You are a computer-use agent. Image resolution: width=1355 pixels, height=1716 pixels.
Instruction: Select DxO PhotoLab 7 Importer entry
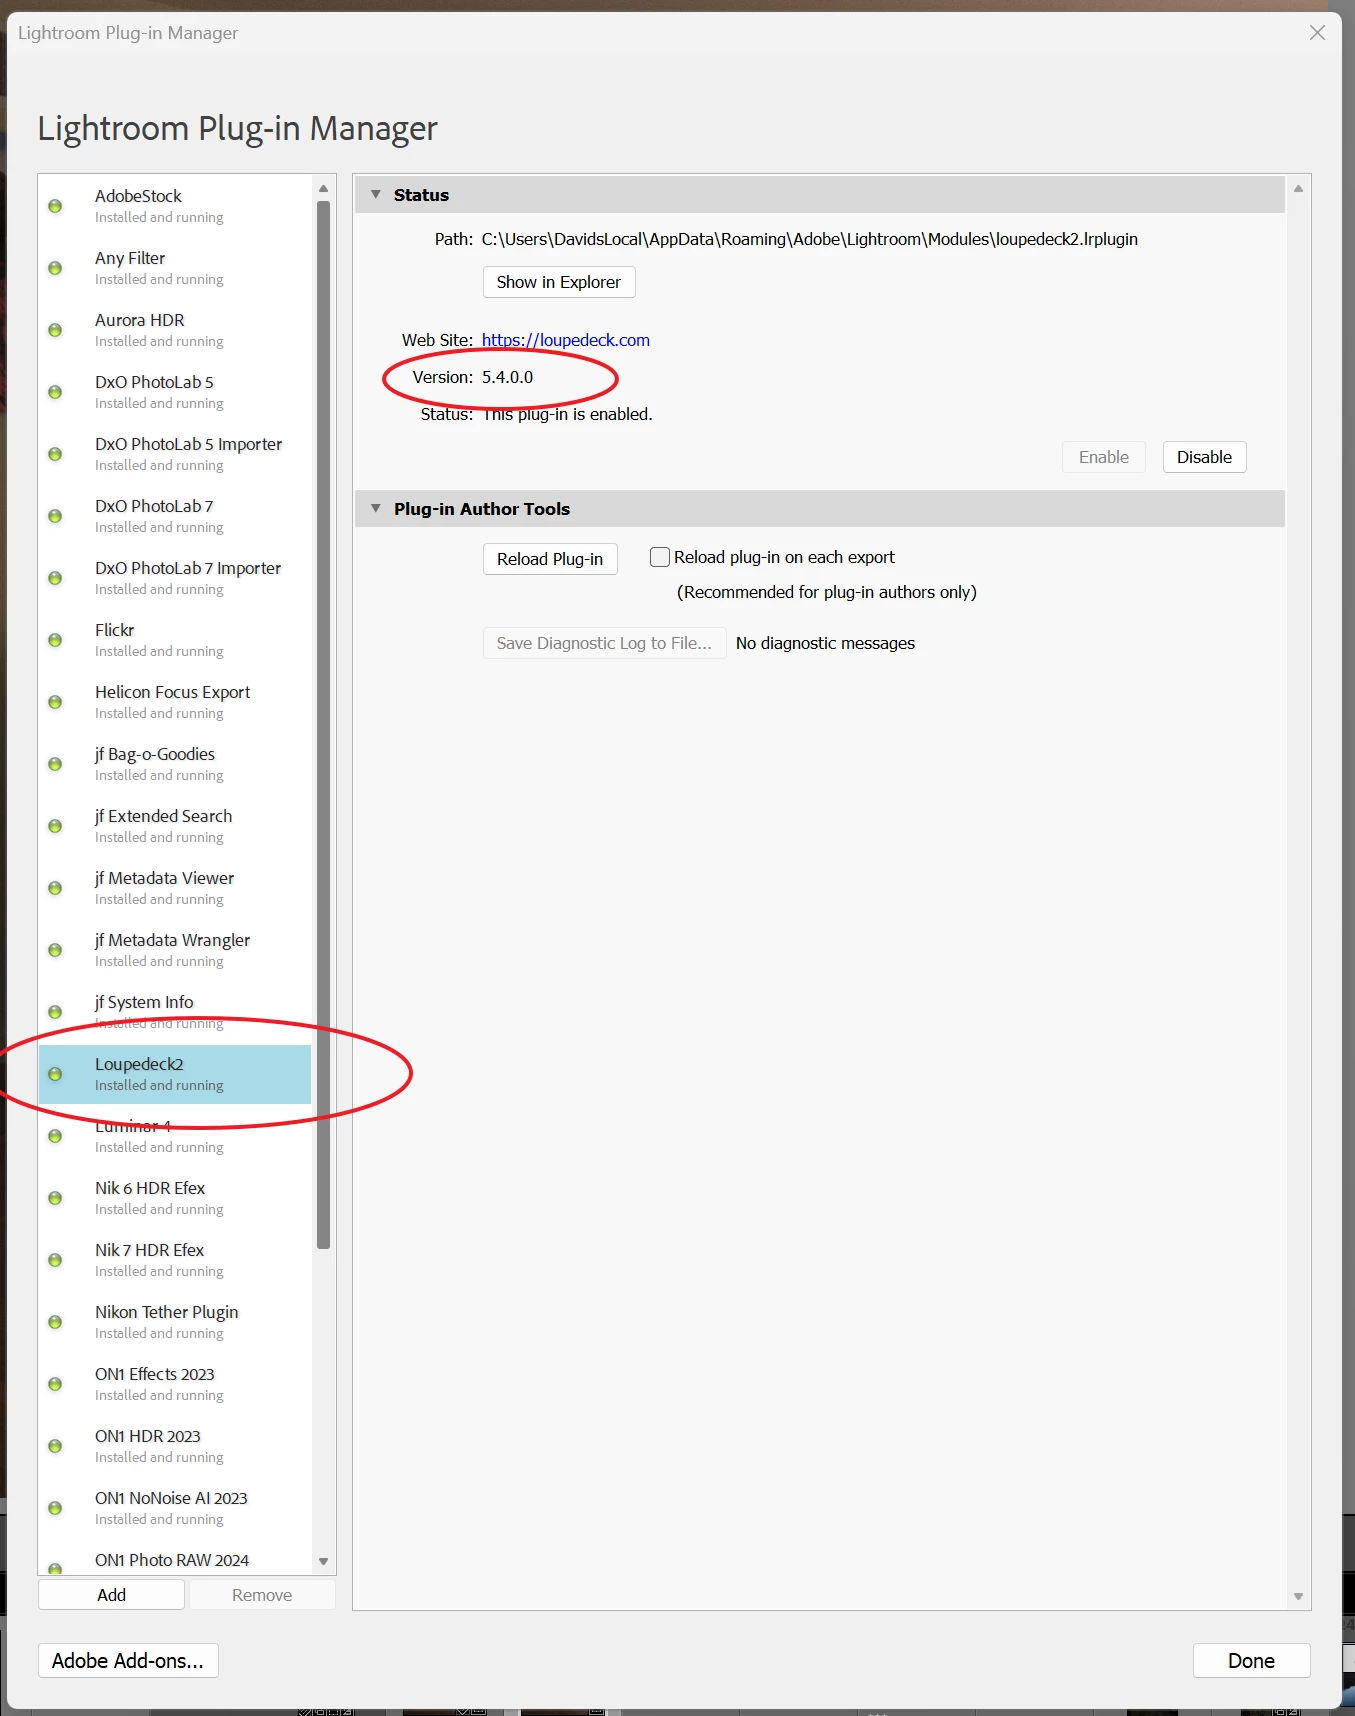pos(175,577)
